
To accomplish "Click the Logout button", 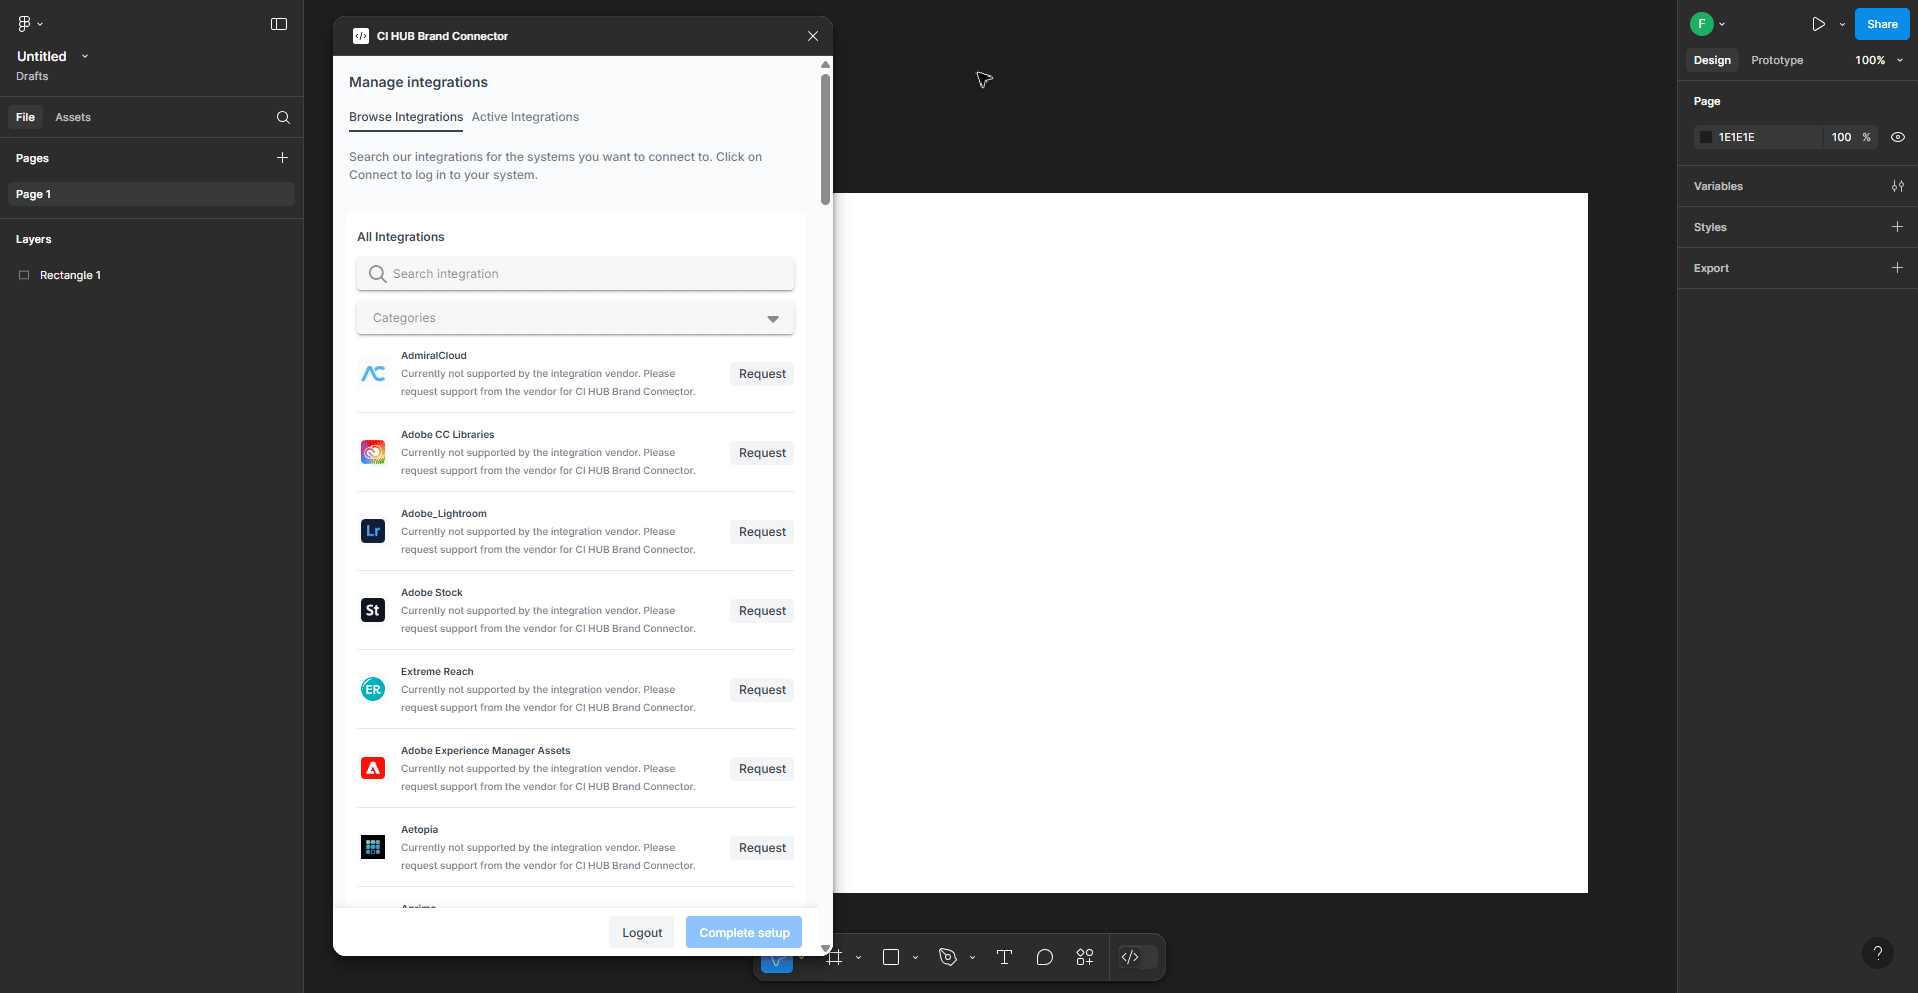I will click(641, 932).
